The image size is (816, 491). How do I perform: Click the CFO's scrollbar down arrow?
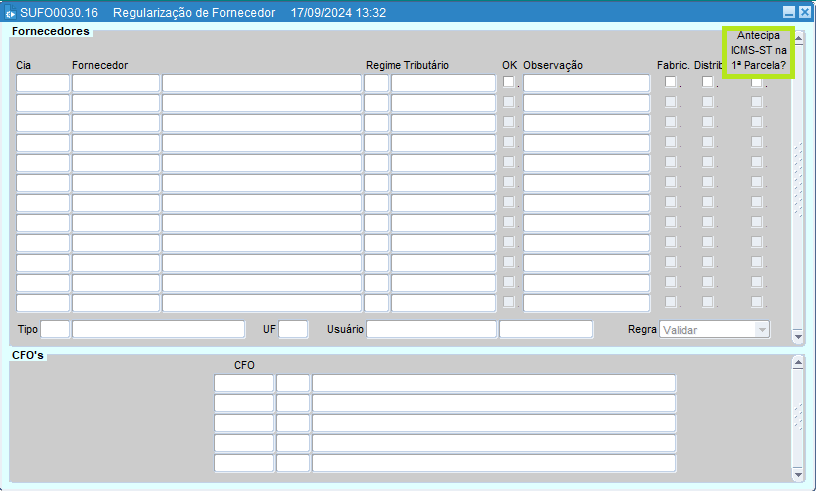tap(798, 472)
